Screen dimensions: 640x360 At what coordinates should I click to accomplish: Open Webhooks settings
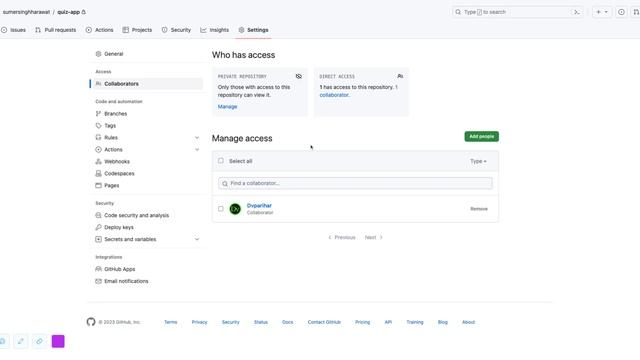click(x=117, y=162)
